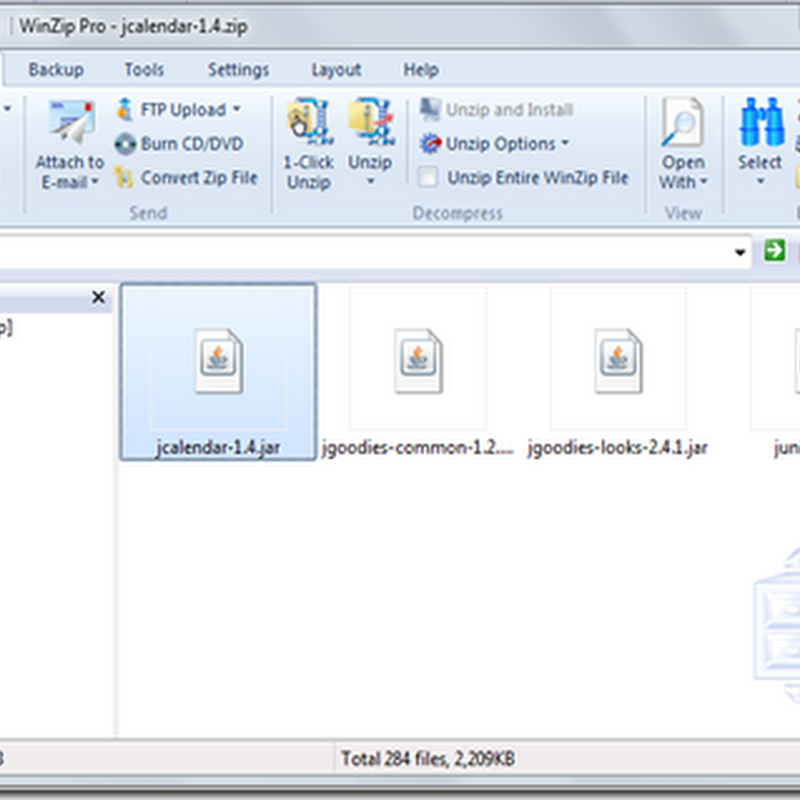Click the Open With magnifier icon

point(683,123)
